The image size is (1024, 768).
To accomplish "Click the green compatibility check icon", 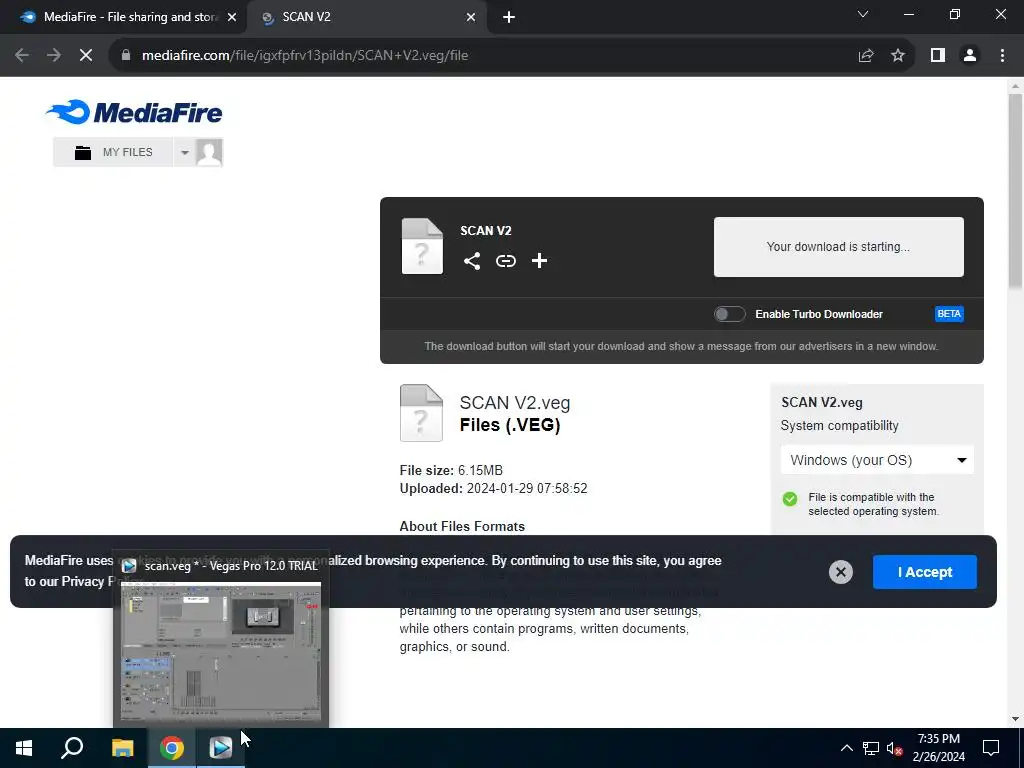I will click(x=790, y=499).
